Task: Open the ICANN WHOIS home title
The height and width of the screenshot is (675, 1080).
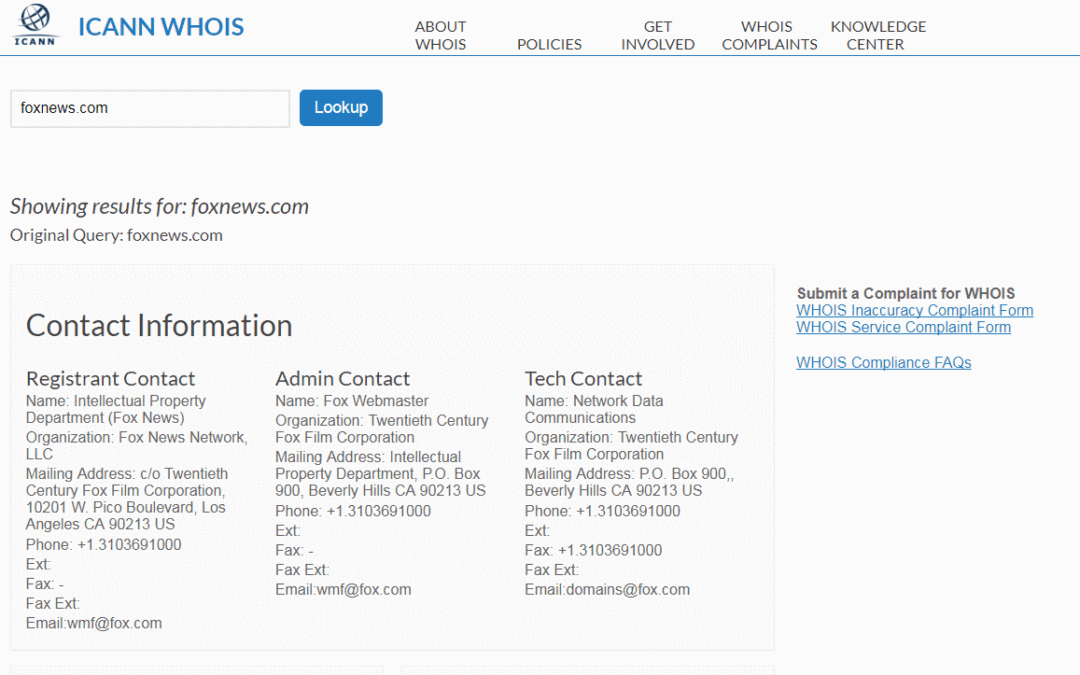Action: point(161,27)
